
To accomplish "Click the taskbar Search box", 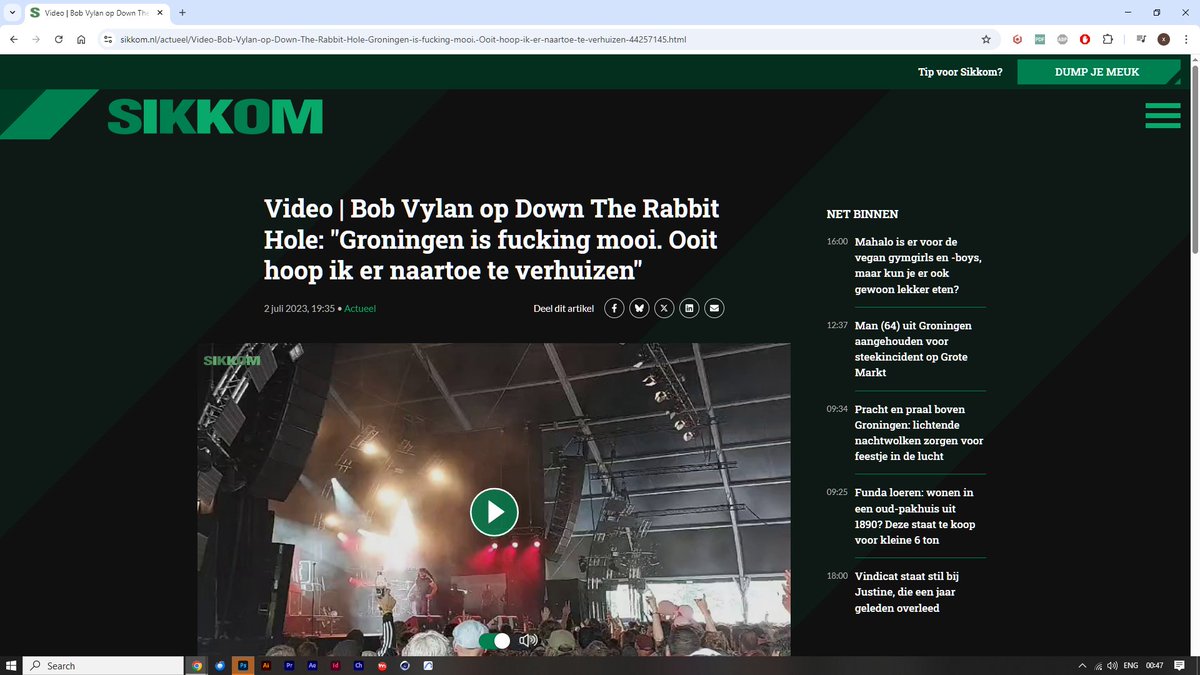I will click(x=103, y=665).
